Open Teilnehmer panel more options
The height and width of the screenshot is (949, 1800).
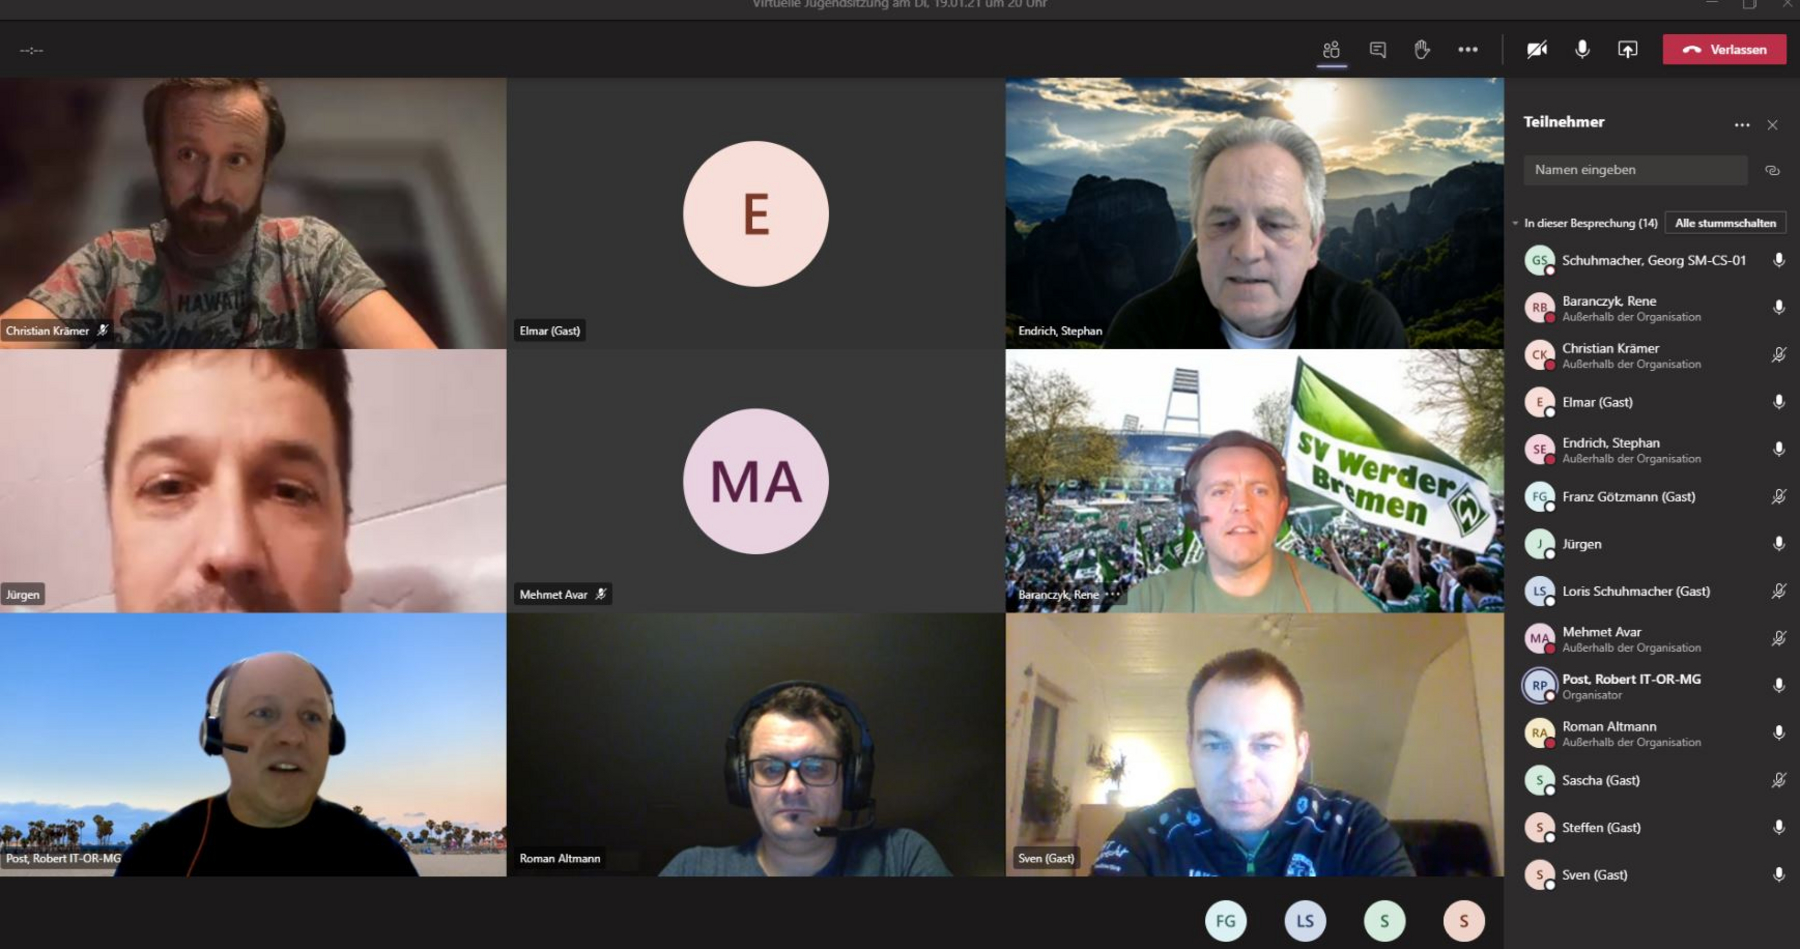point(1742,125)
